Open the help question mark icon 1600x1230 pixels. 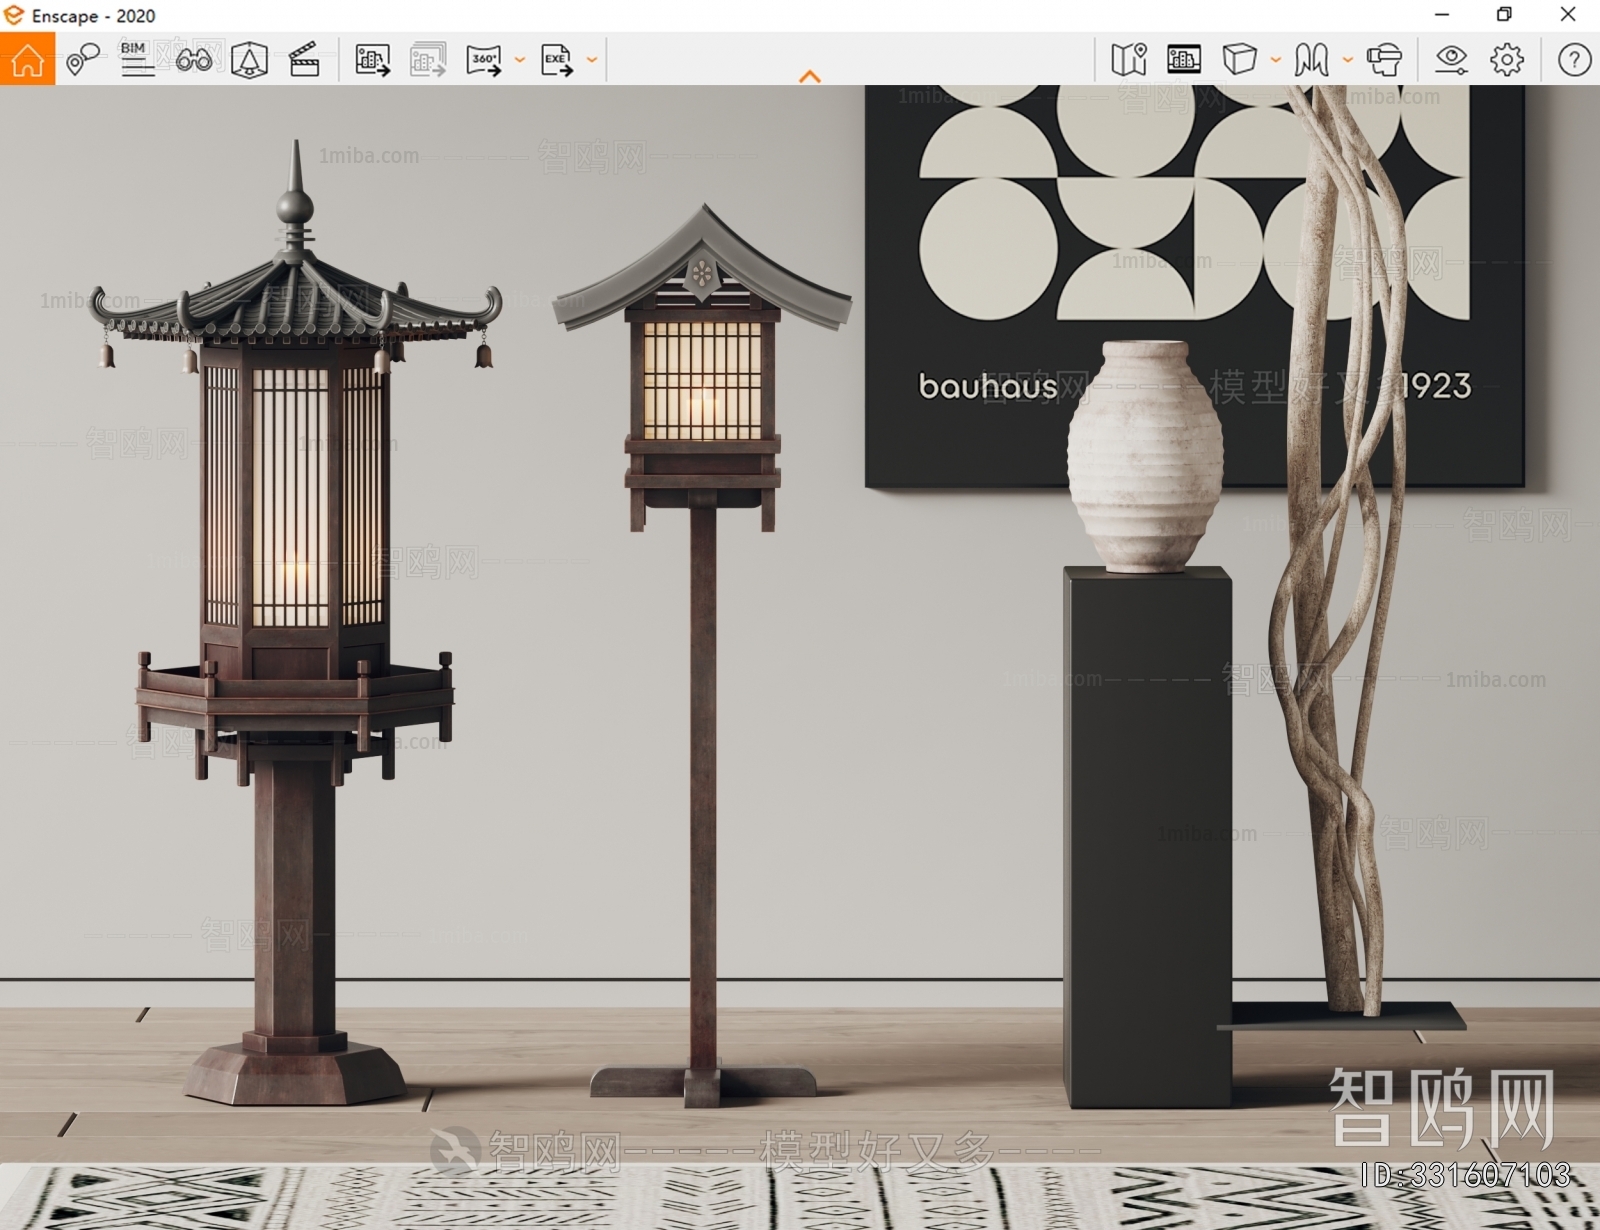pos(1574,59)
